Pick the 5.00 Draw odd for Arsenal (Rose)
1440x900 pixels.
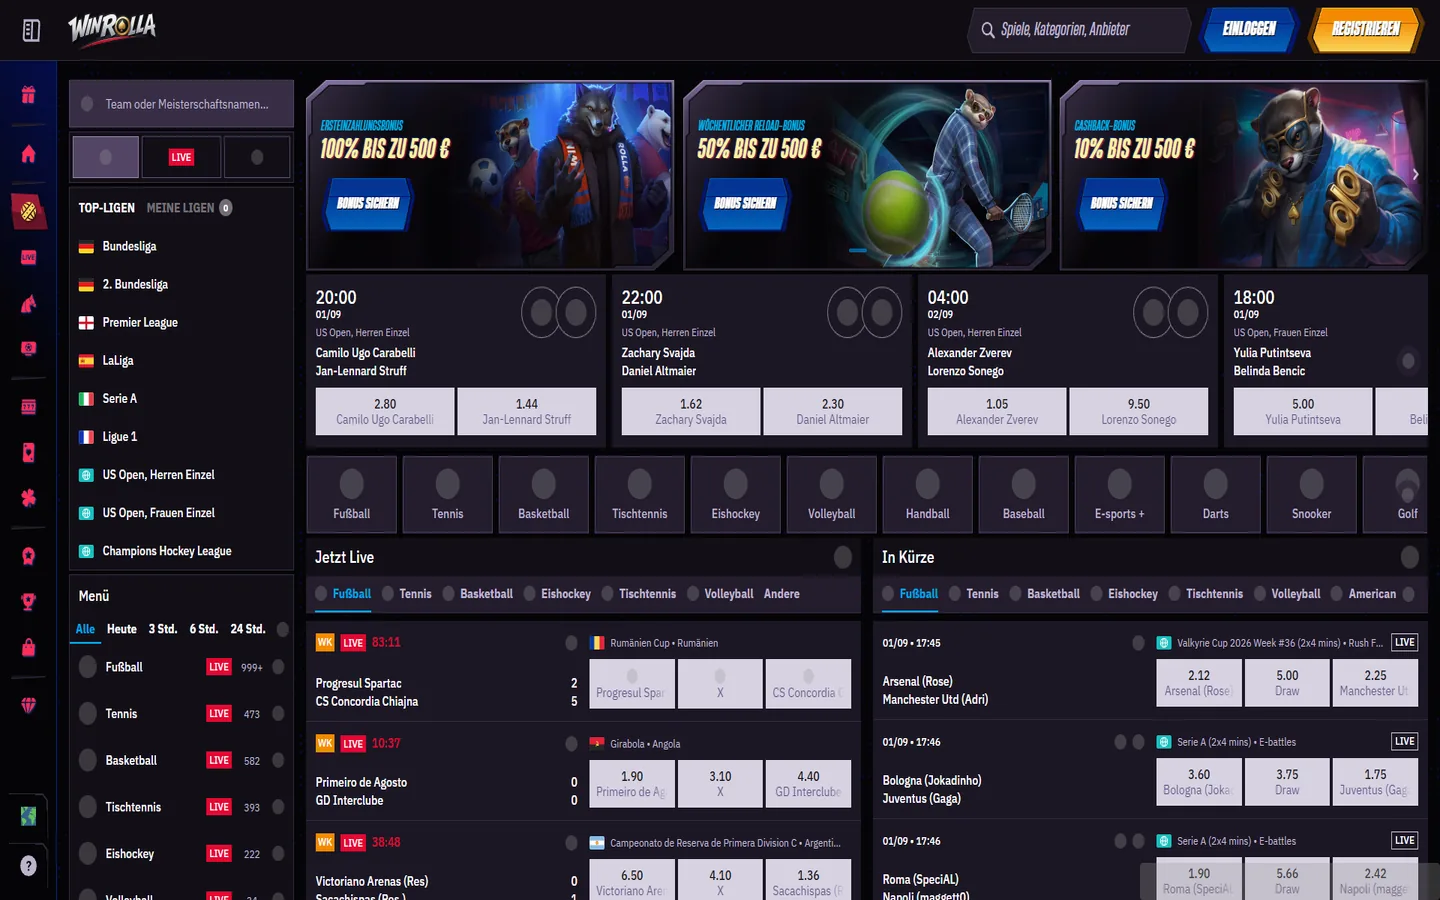click(x=1287, y=683)
